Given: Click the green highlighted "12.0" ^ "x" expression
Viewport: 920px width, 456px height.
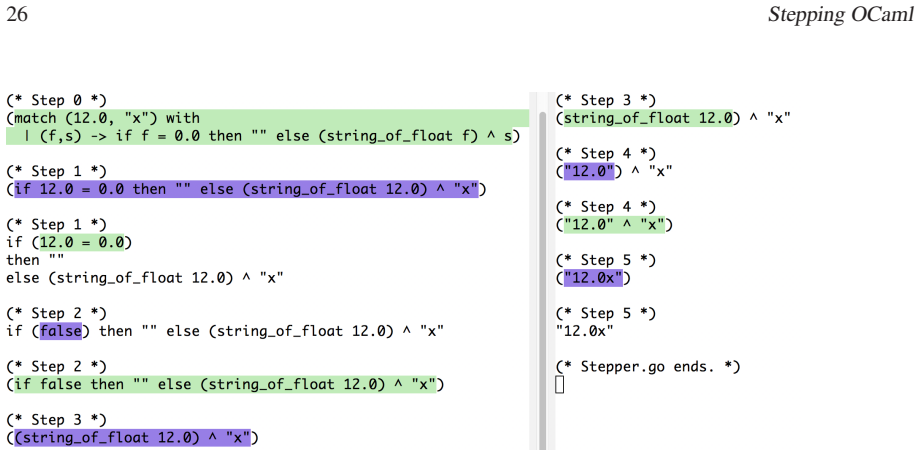Looking at the screenshot, I should [x=614, y=225].
